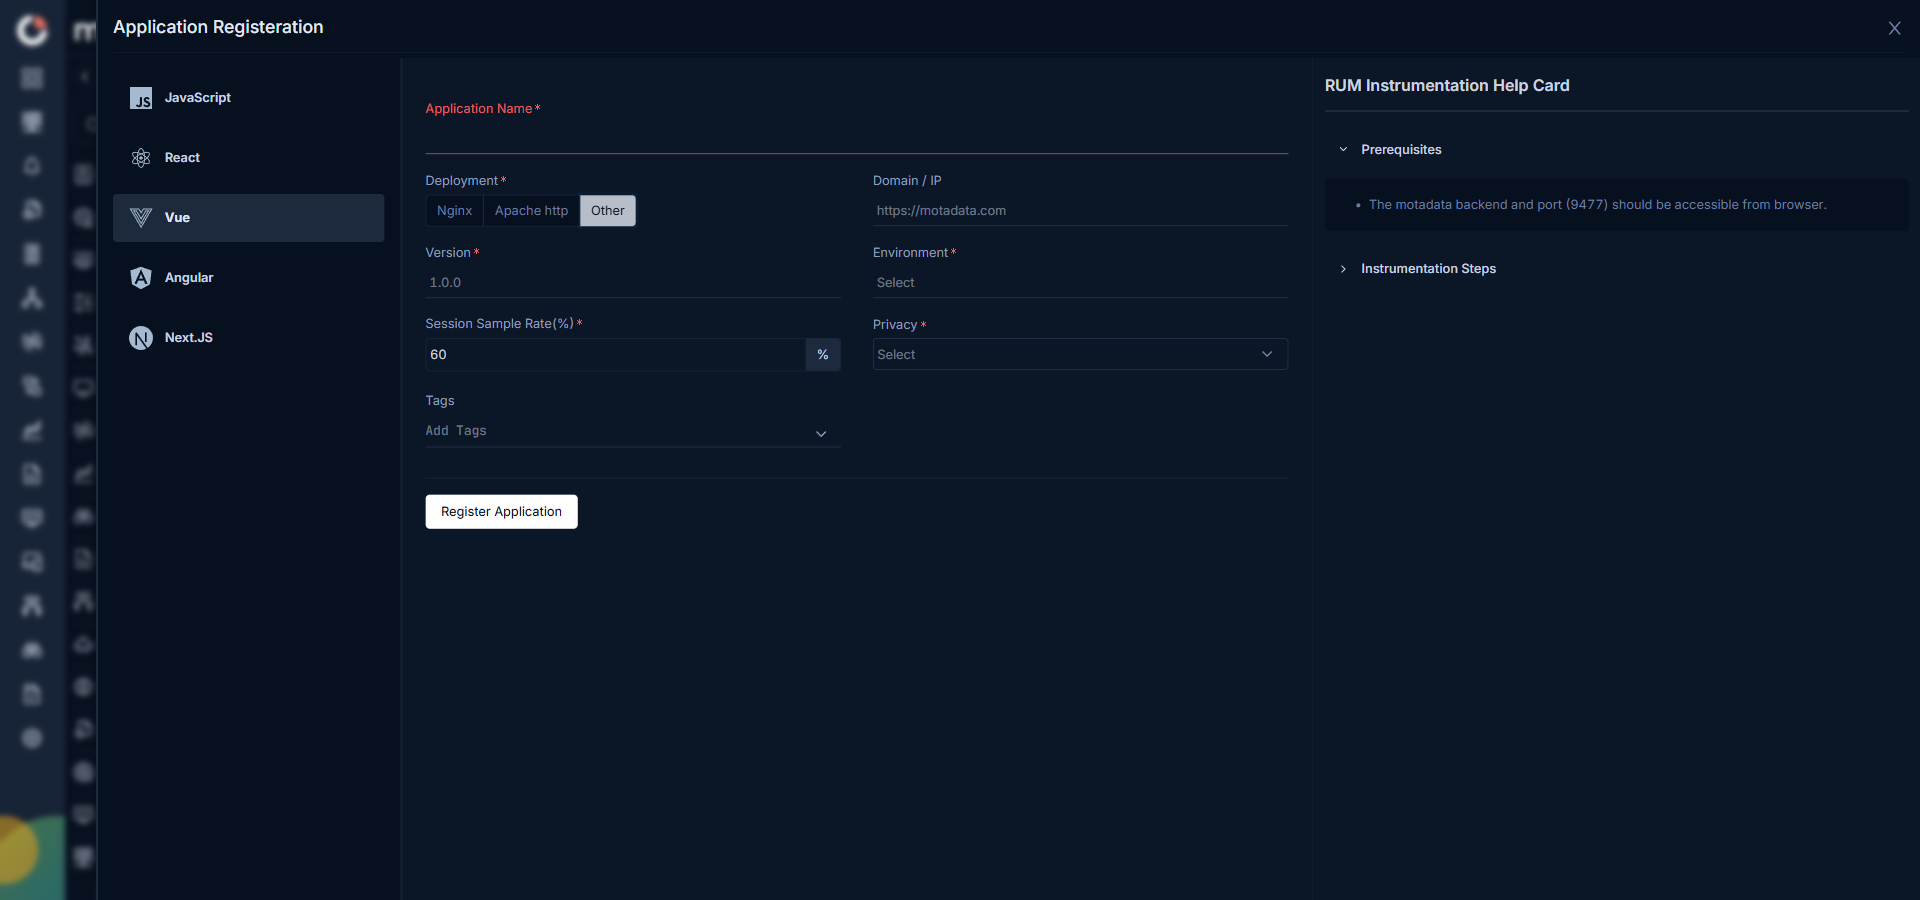This screenshot has width=1920, height=900.
Task: Select the JavaScript framework option
Action: (x=248, y=98)
